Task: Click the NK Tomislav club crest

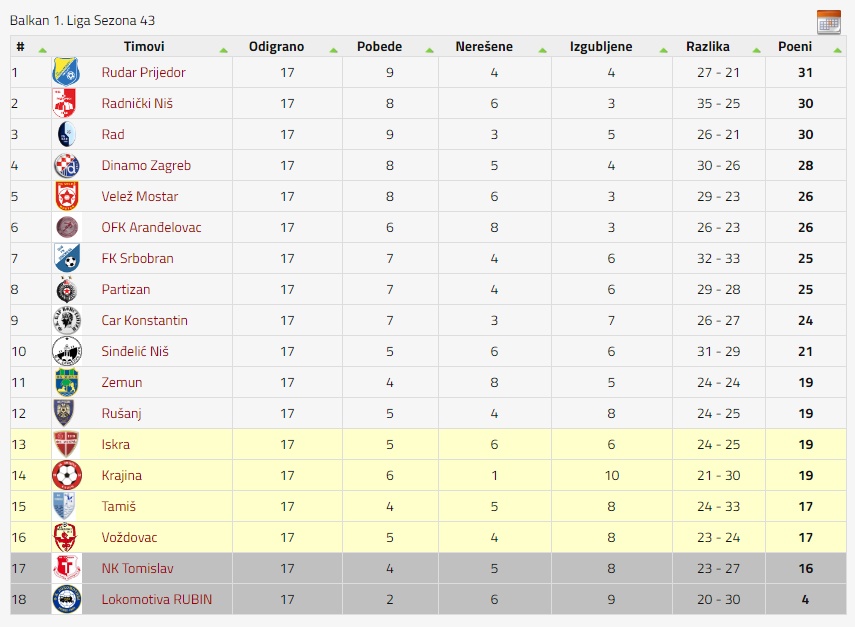Action: [67, 568]
